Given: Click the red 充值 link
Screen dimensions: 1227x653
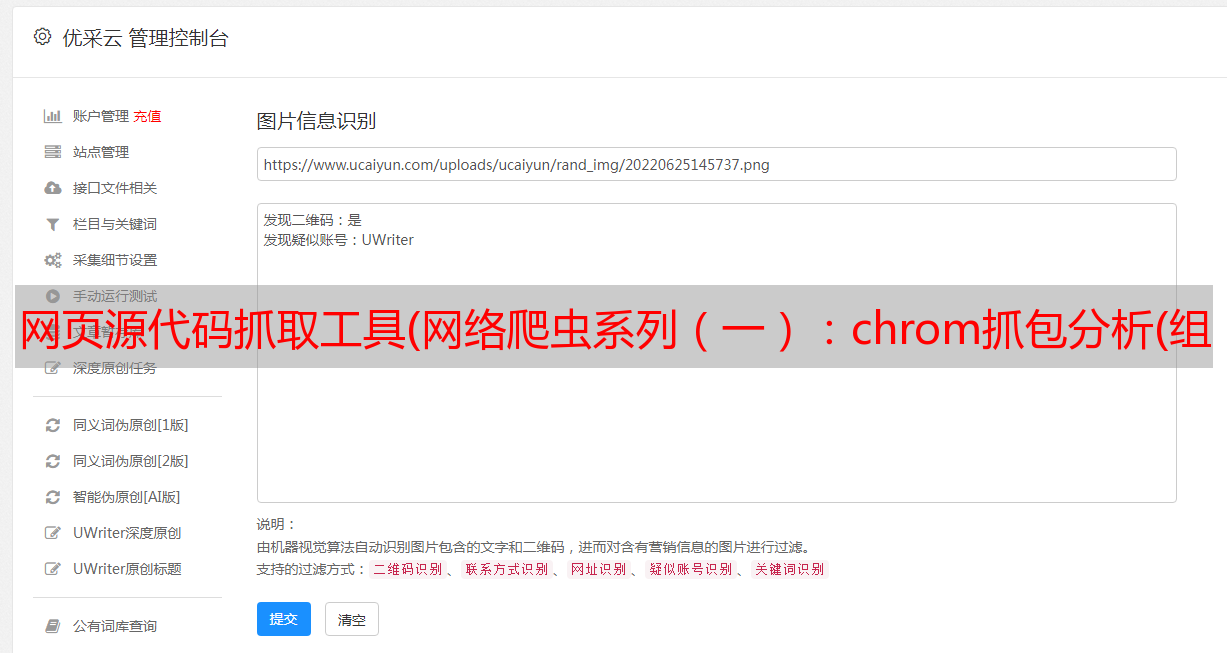Looking at the screenshot, I should (x=147, y=116).
